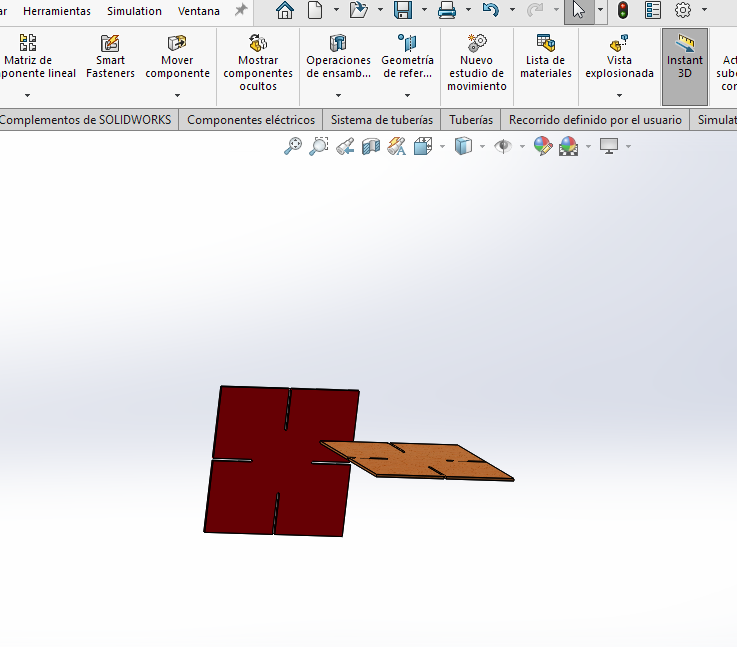Click Display Style cube icon
The image size is (737, 647).
click(x=463, y=146)
